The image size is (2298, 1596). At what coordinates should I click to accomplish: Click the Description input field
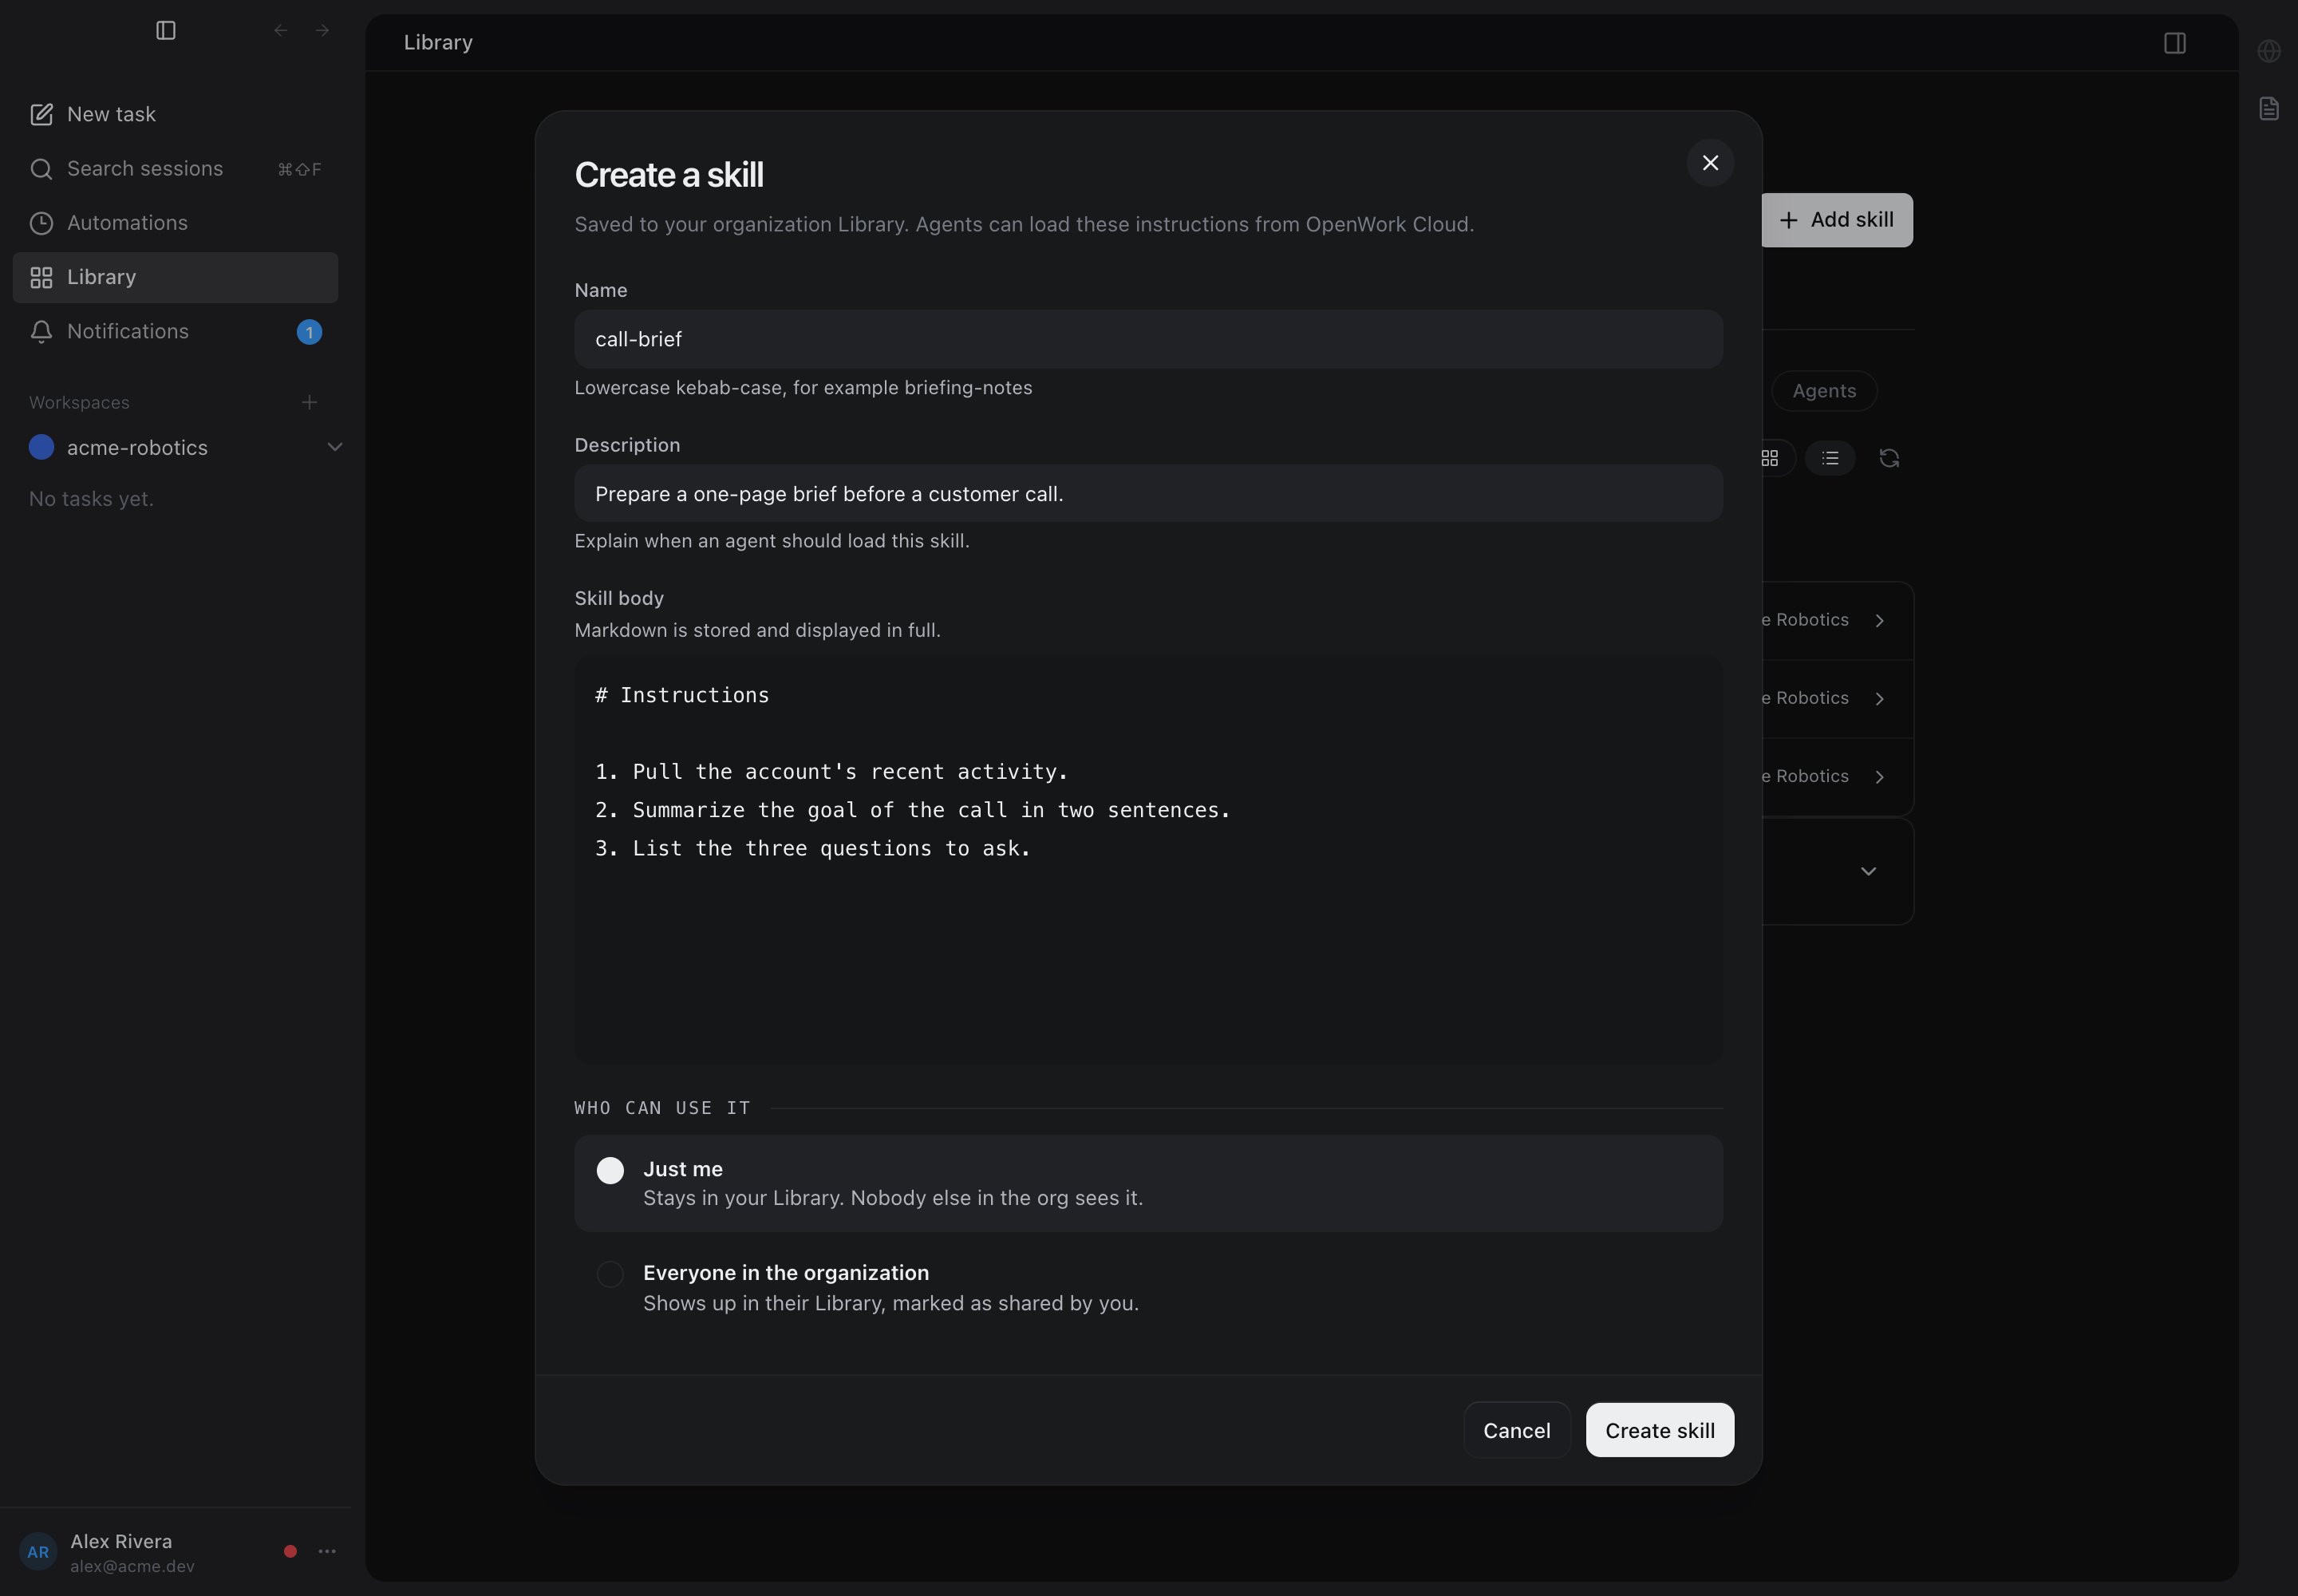pos(1148,493)
